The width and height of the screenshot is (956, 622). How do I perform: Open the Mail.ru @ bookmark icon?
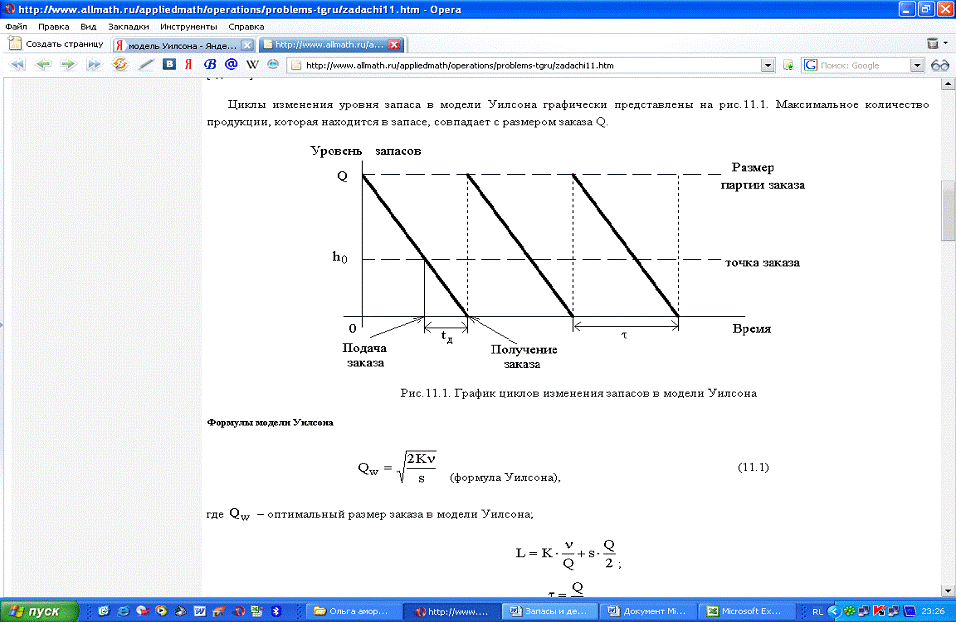[x=231, y=64]
